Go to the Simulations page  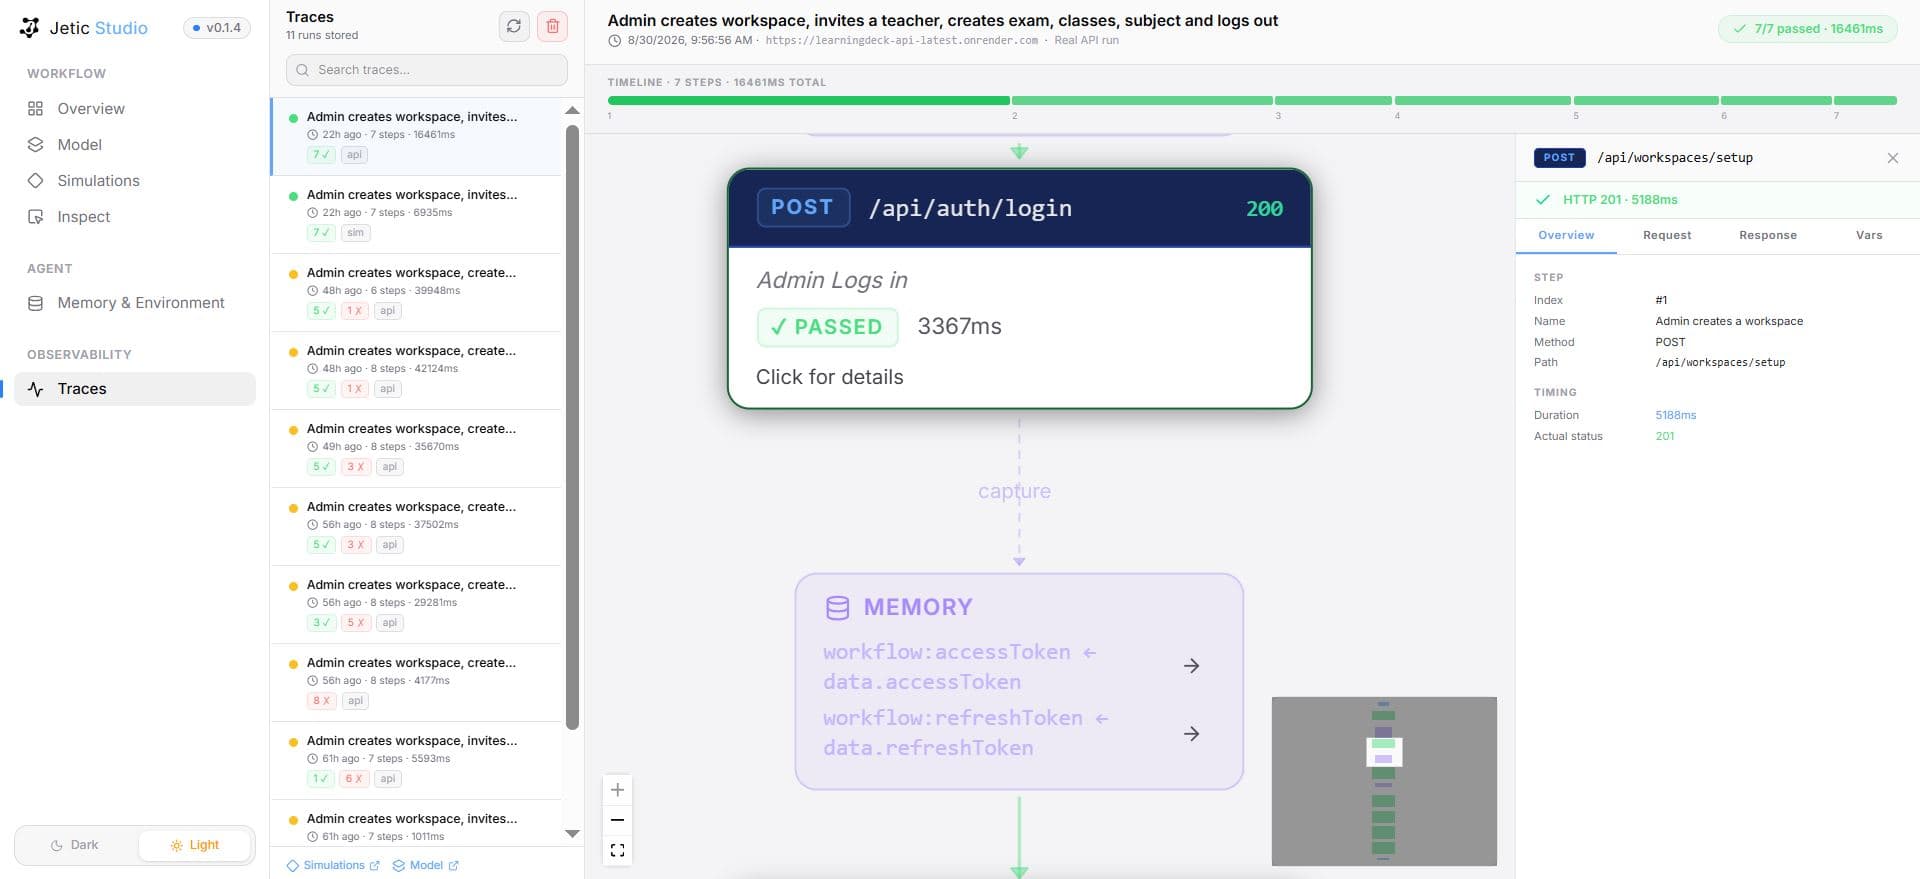click(x=135, y=181)
